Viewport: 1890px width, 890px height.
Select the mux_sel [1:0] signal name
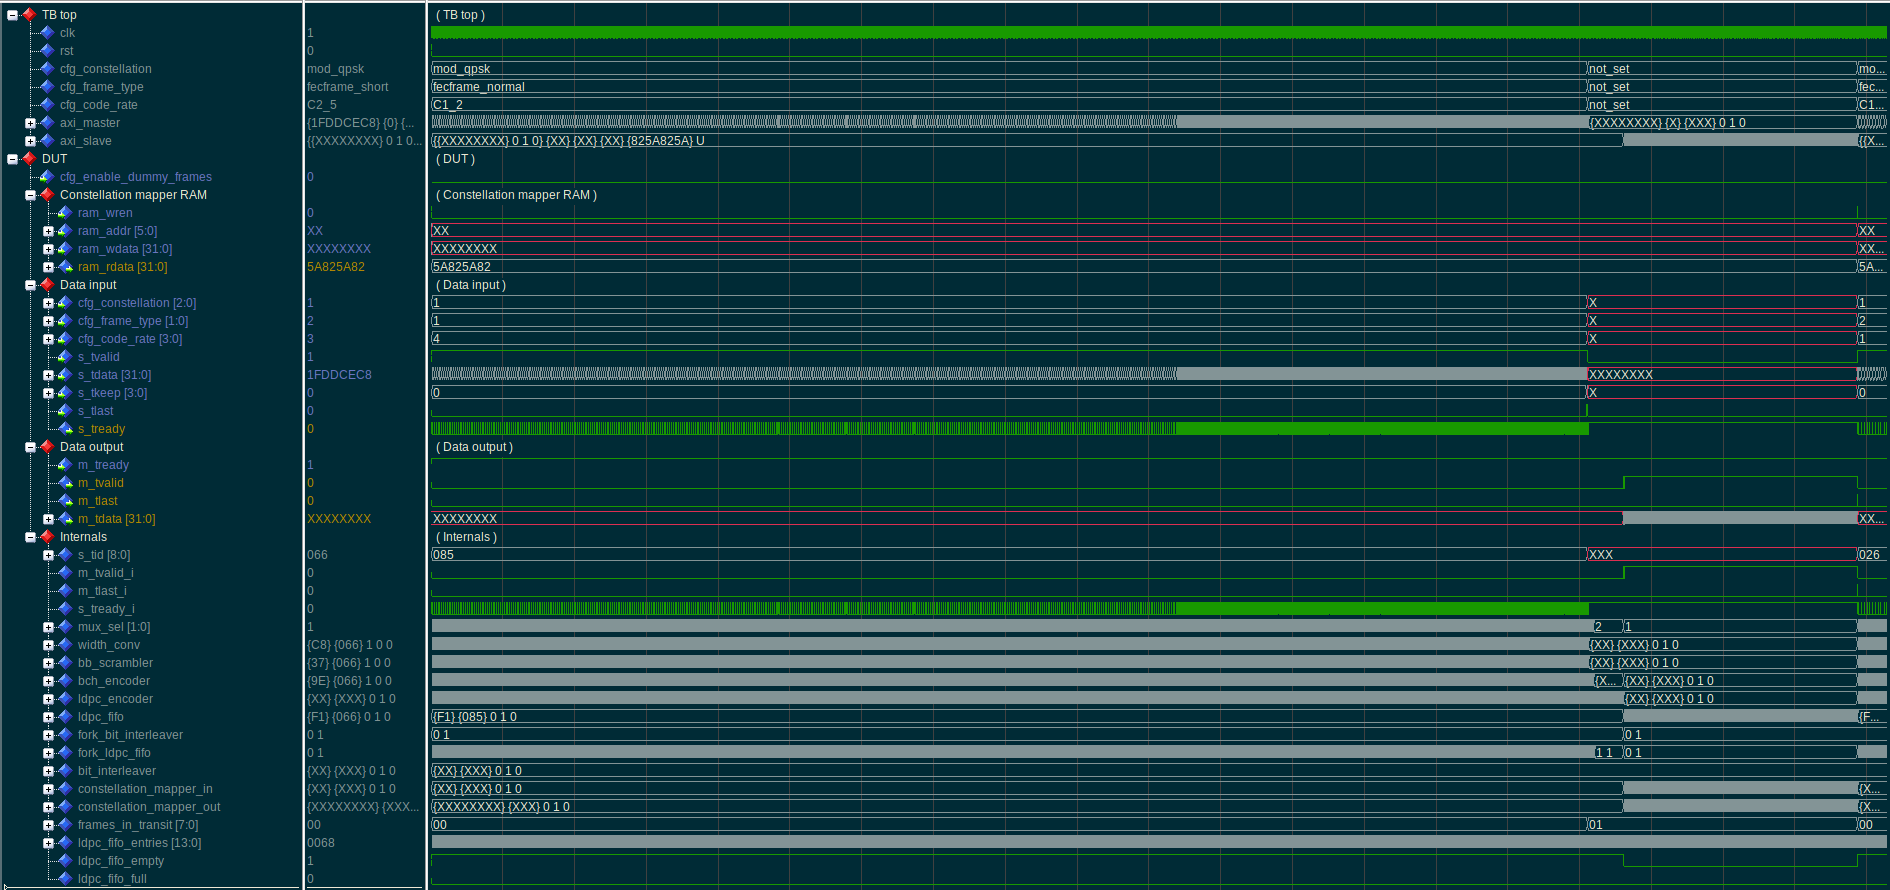point(114,627)
